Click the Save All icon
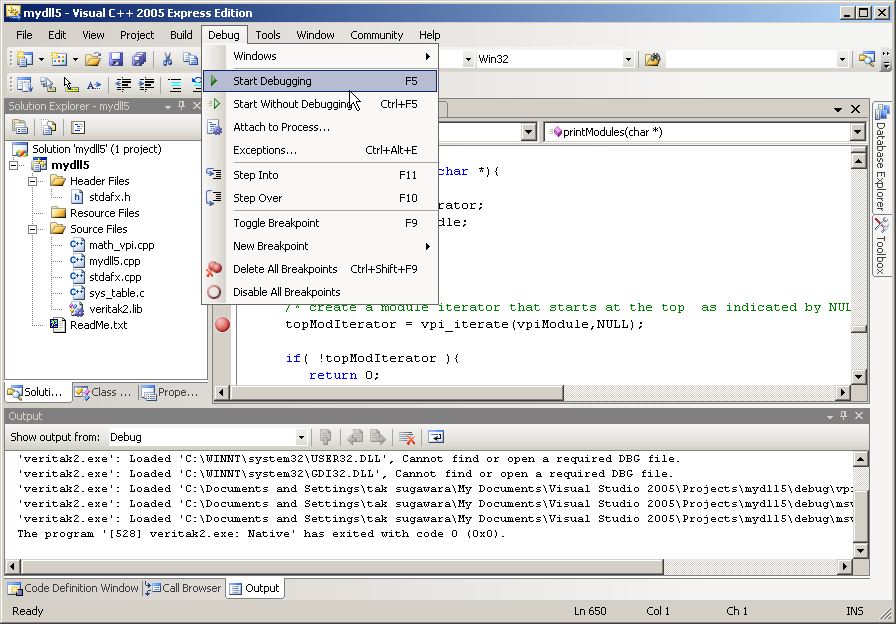The image size is (896, 624). (139, 59)
